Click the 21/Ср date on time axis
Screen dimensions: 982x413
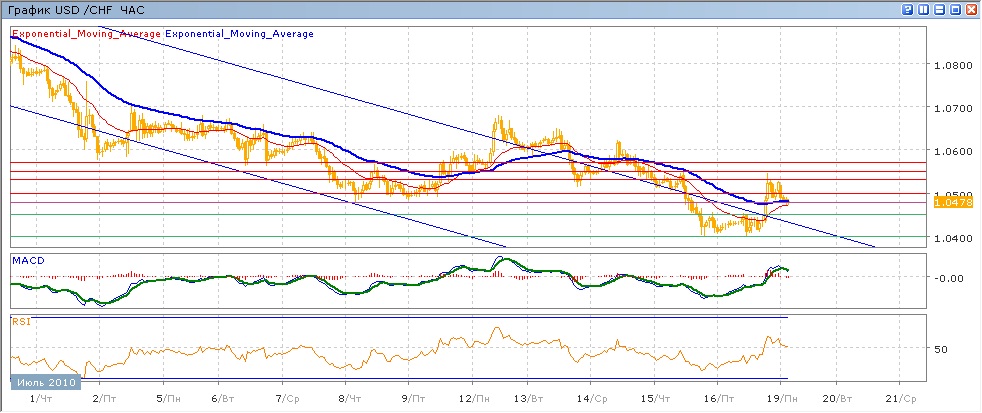click(900, 398)
